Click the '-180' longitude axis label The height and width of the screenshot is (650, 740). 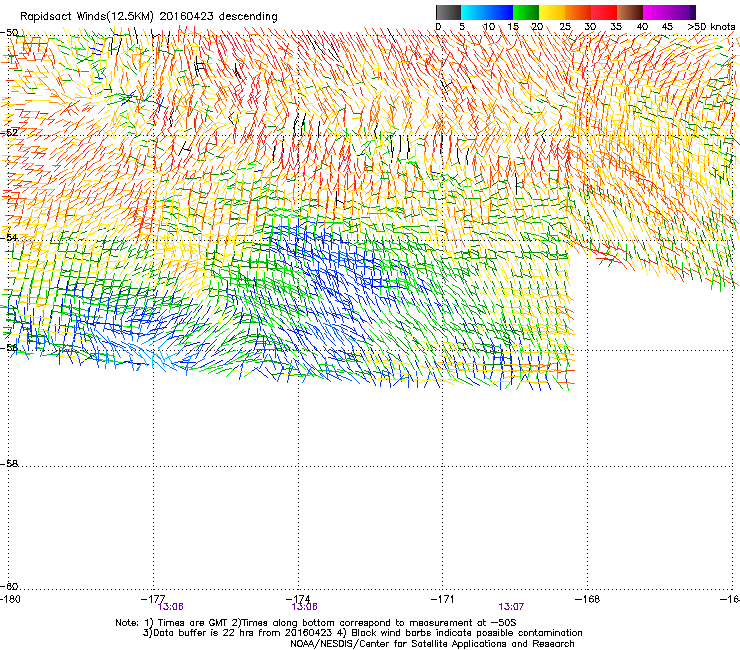10,599
